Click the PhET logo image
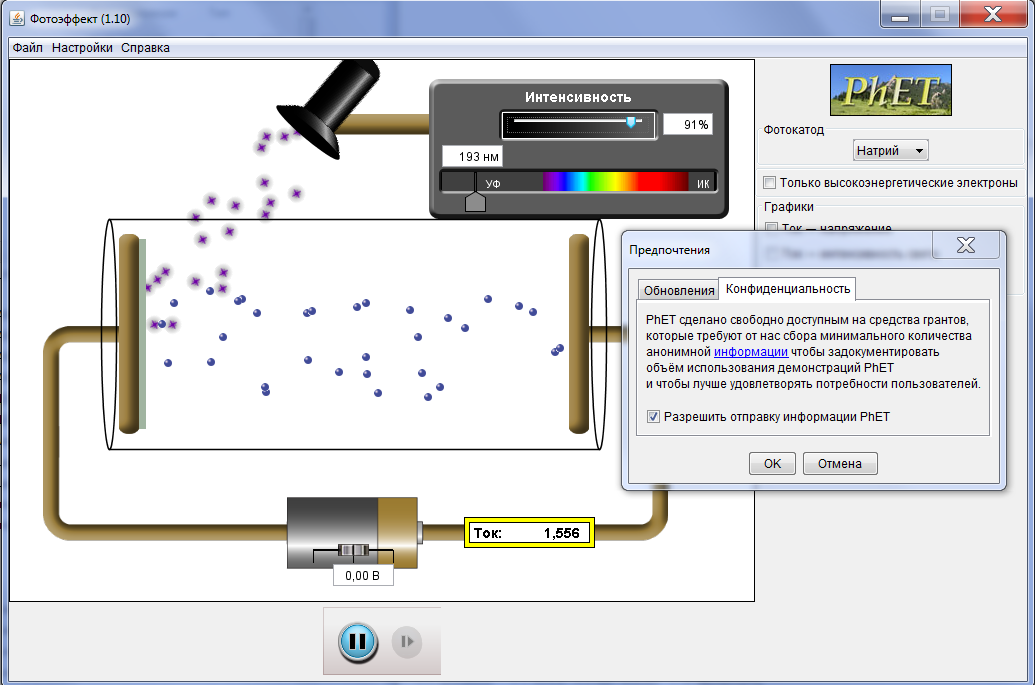The image size is (1035, 685). click(x=890, y=90)
